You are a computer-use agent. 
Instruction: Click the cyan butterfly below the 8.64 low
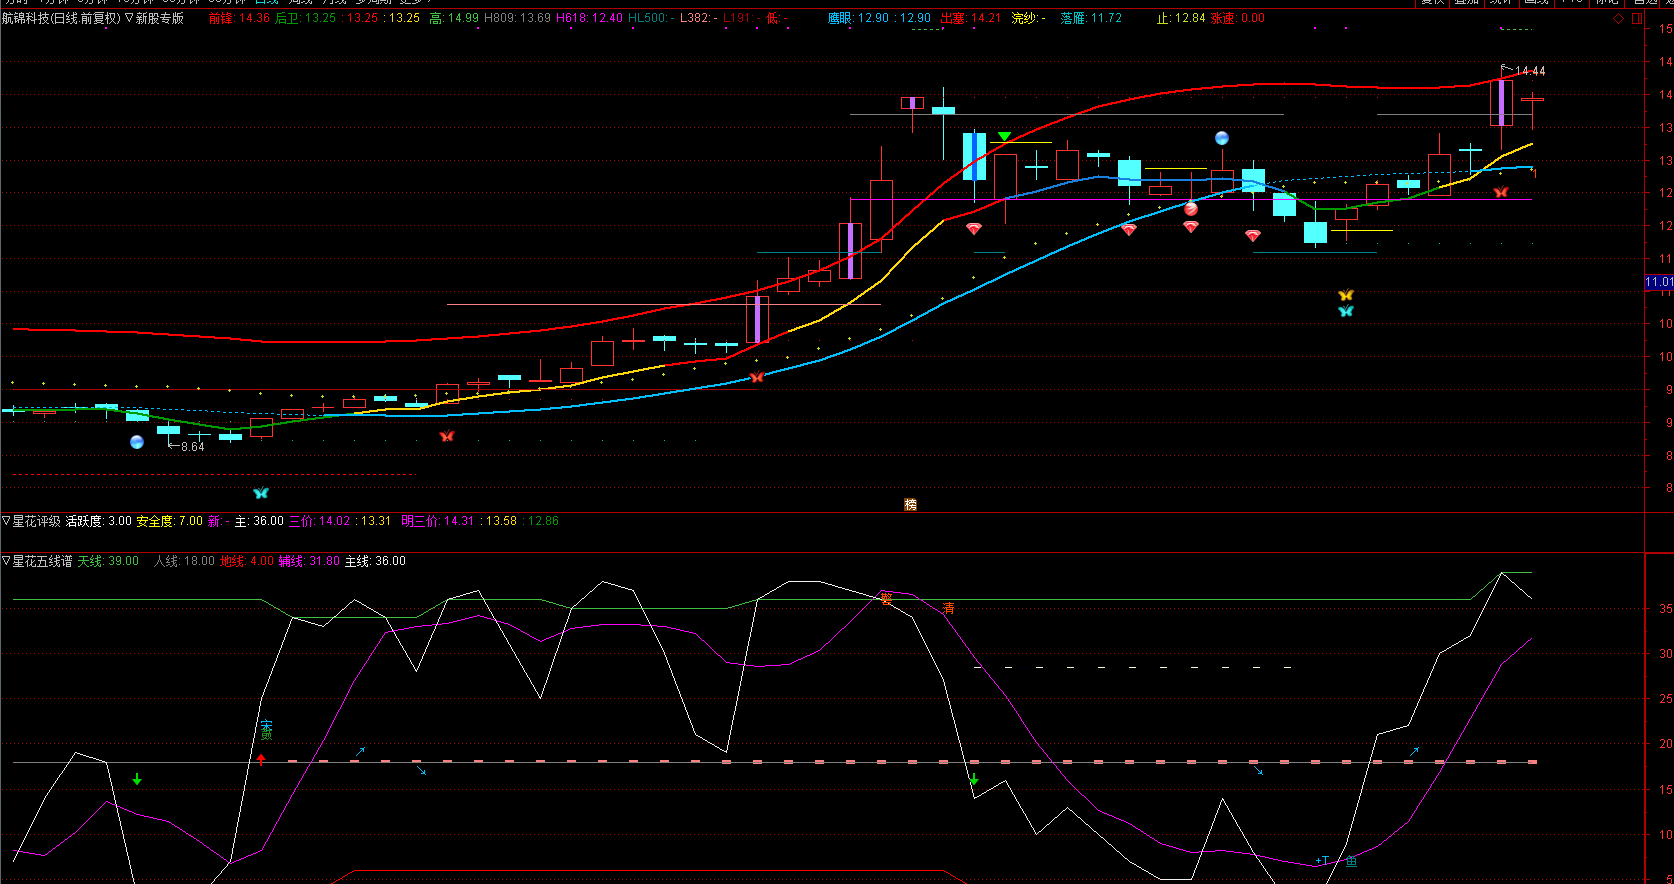tap(261, 493)
